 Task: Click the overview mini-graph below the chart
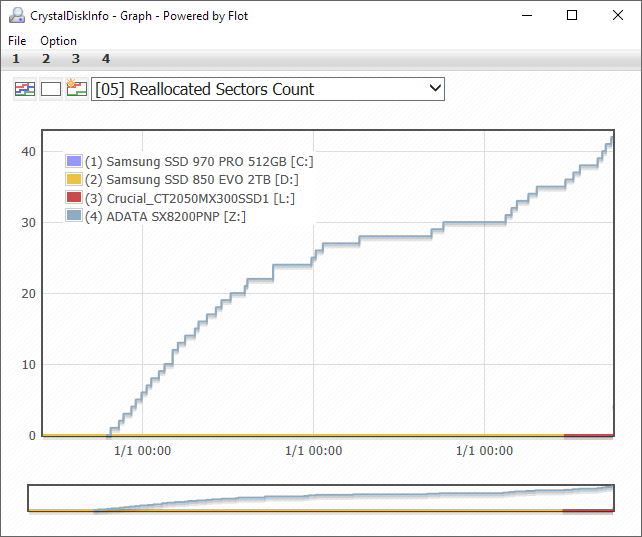pyautogui.click(x=320, y=498)
